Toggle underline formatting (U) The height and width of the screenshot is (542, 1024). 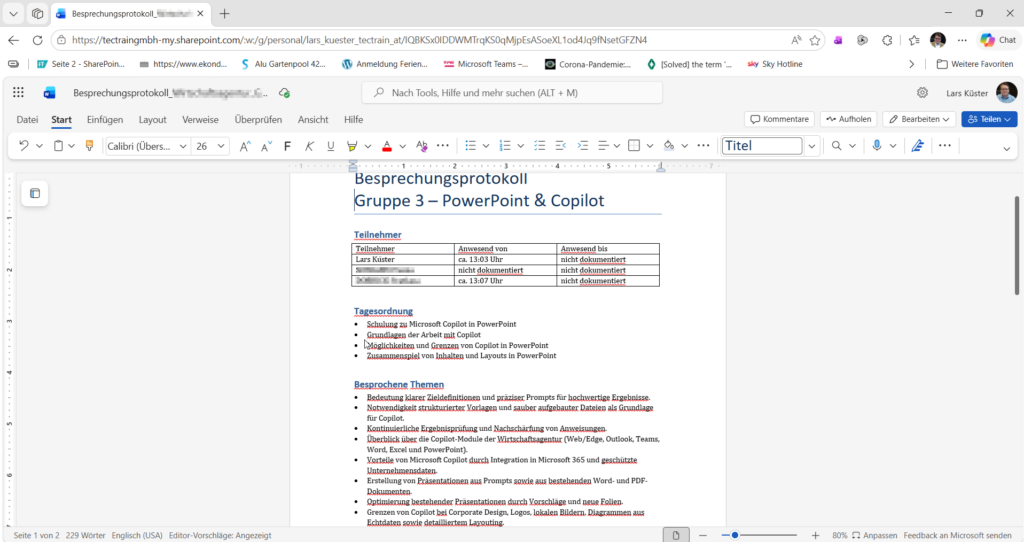(x=330, y=146)
